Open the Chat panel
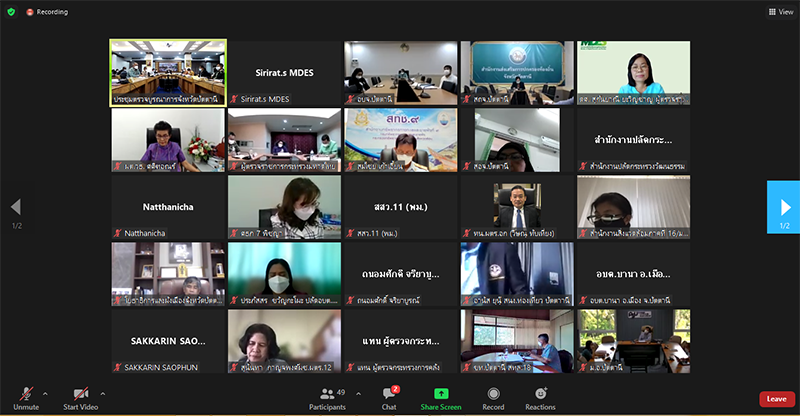This screenshot has height=416, width=800. click(x=388, y=397)
